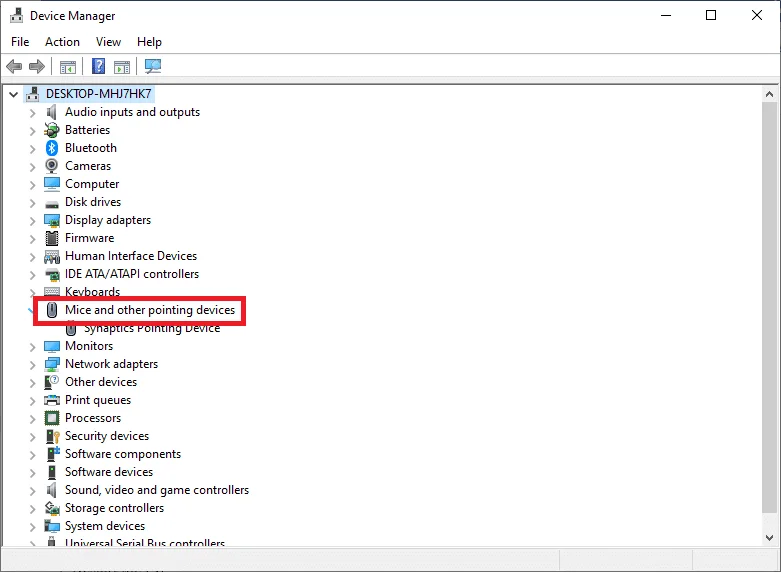Select Synaptics Pointing Device entry
The width and height of the screenshot is (781, 573).
152,329
